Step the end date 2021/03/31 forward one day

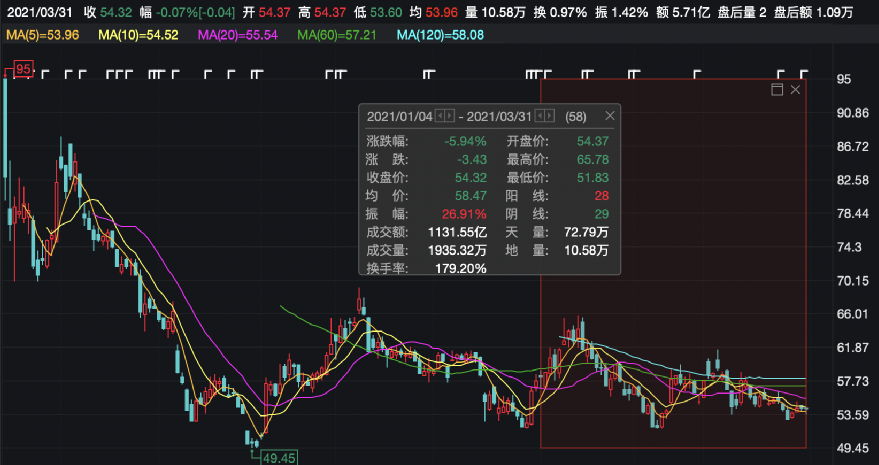[x=549, y=116]
